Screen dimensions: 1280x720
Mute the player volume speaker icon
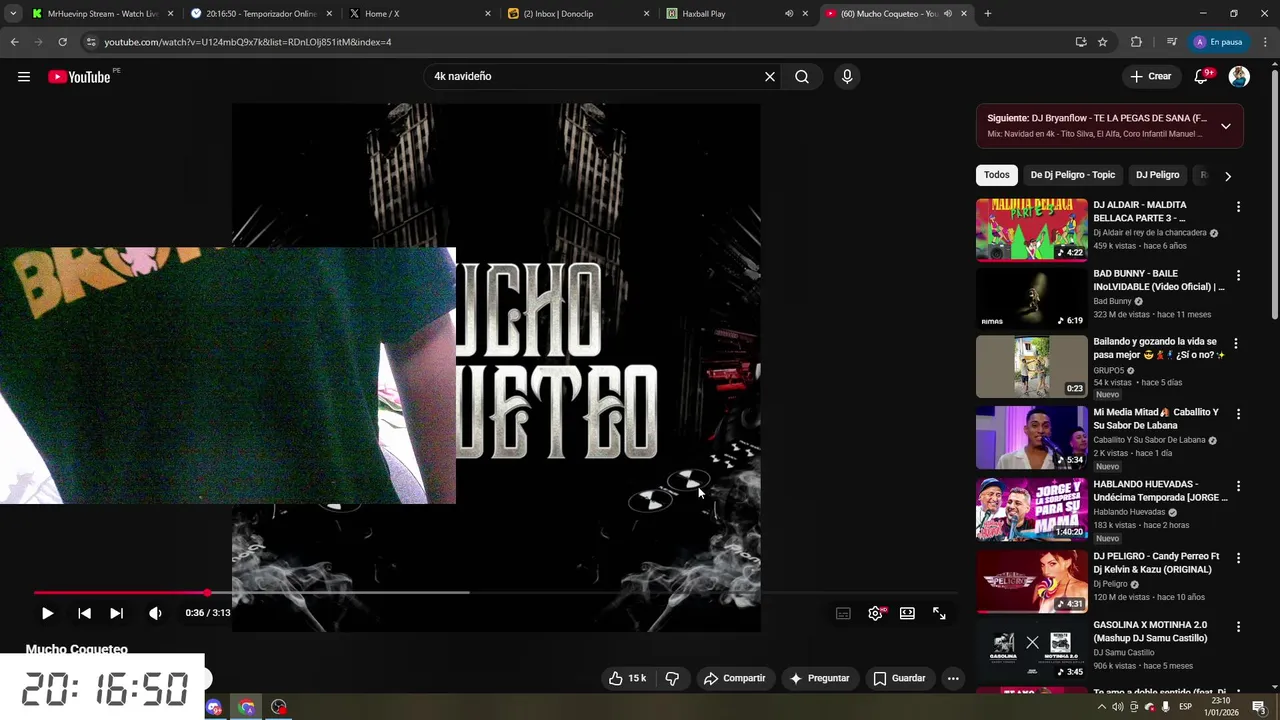click(155, 613)
